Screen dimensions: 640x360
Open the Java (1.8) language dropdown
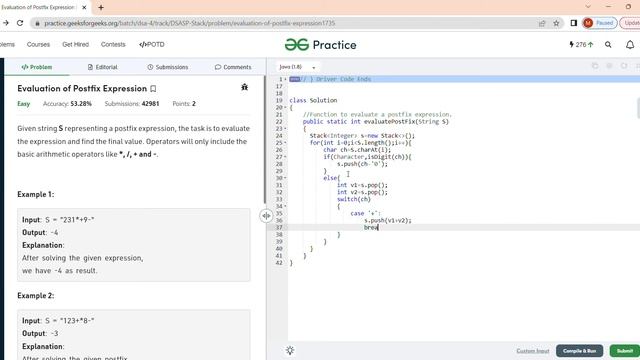297,67
